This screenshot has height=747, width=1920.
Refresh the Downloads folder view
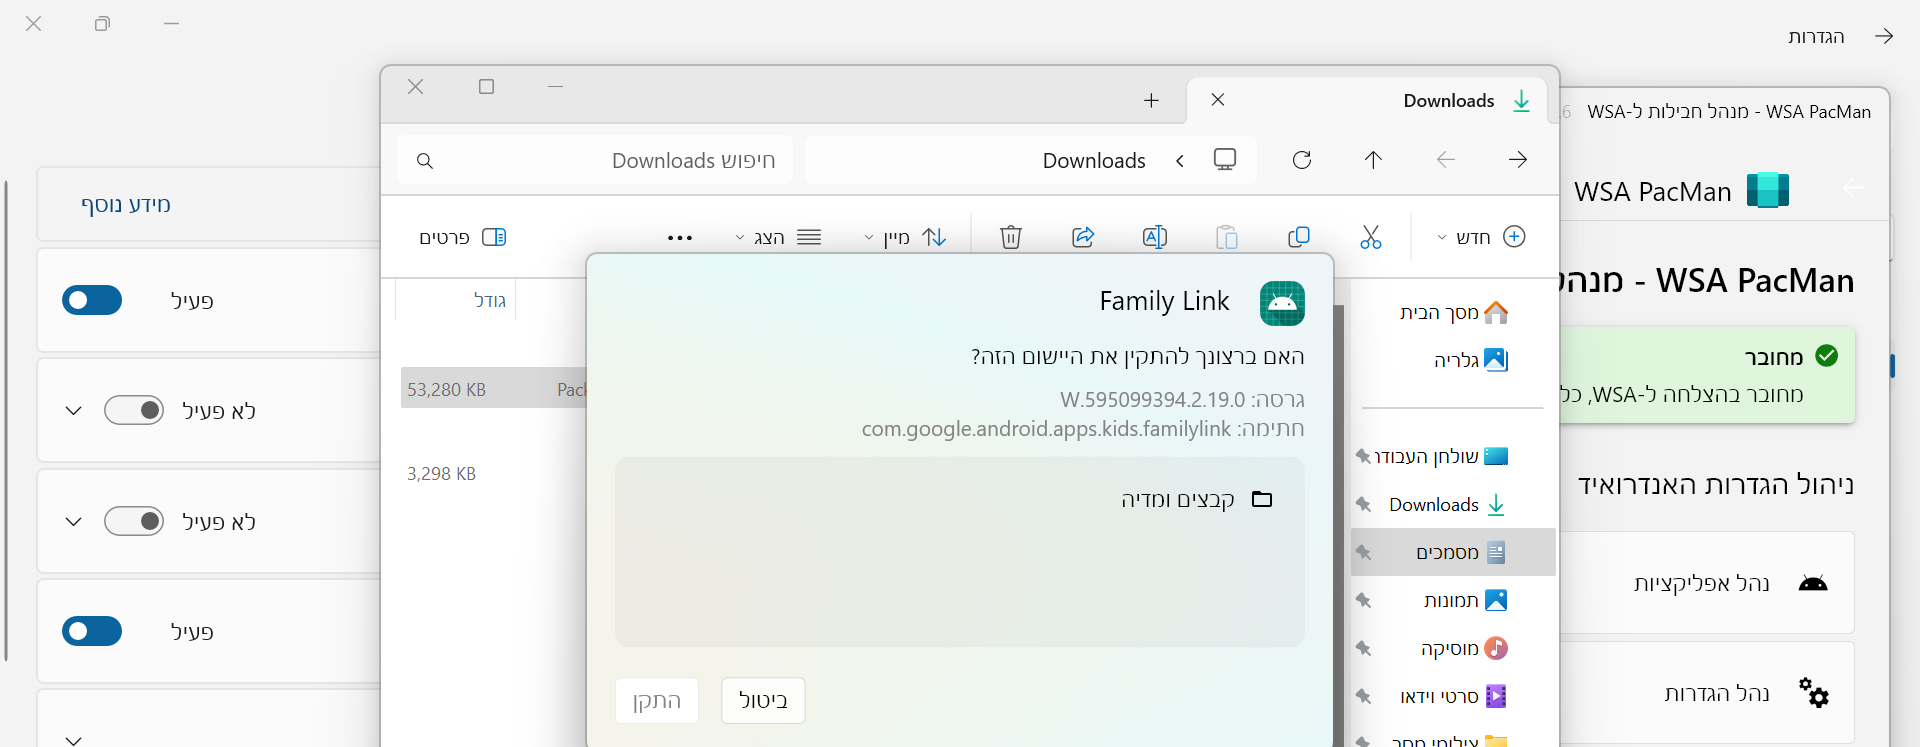(1302, 160)
